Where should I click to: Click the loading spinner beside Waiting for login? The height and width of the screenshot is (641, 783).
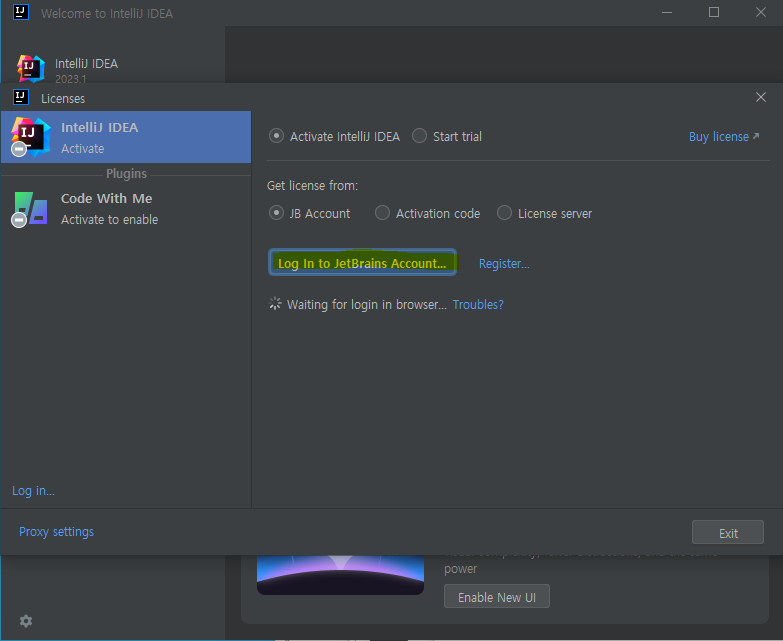[275, 304]
